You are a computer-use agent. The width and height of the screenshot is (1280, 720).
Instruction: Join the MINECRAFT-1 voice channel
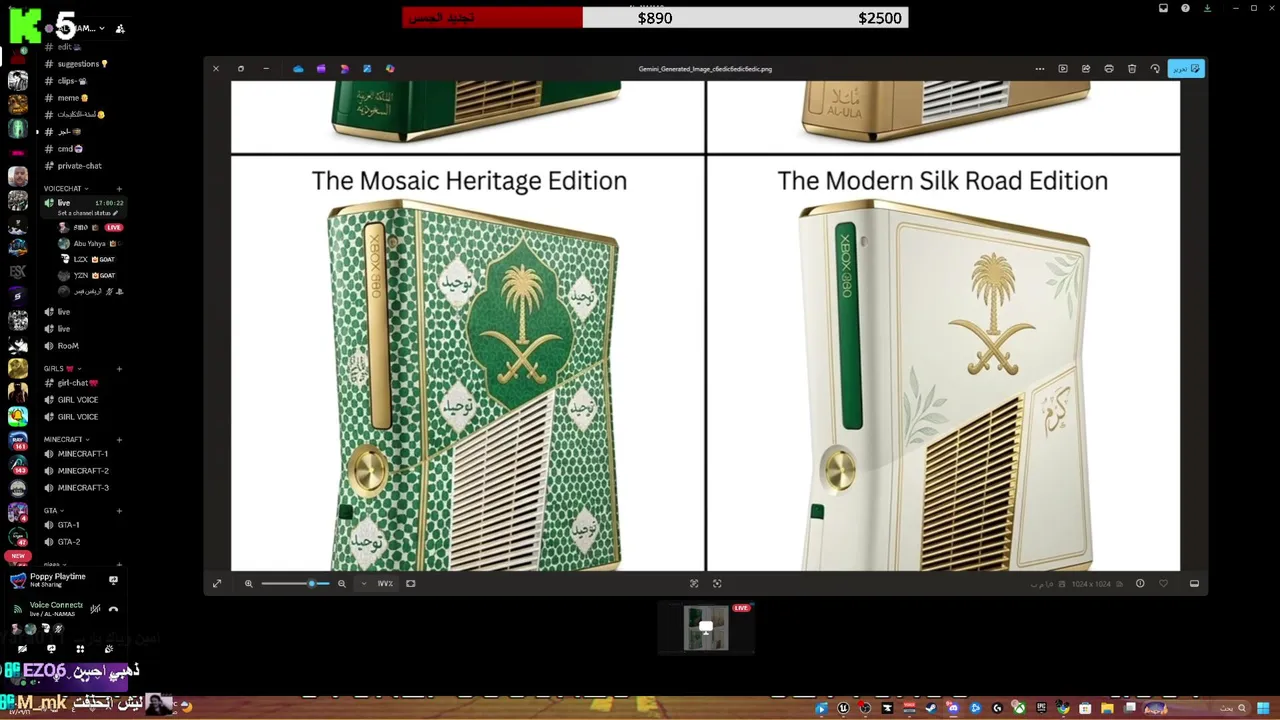tap(82, 454)
